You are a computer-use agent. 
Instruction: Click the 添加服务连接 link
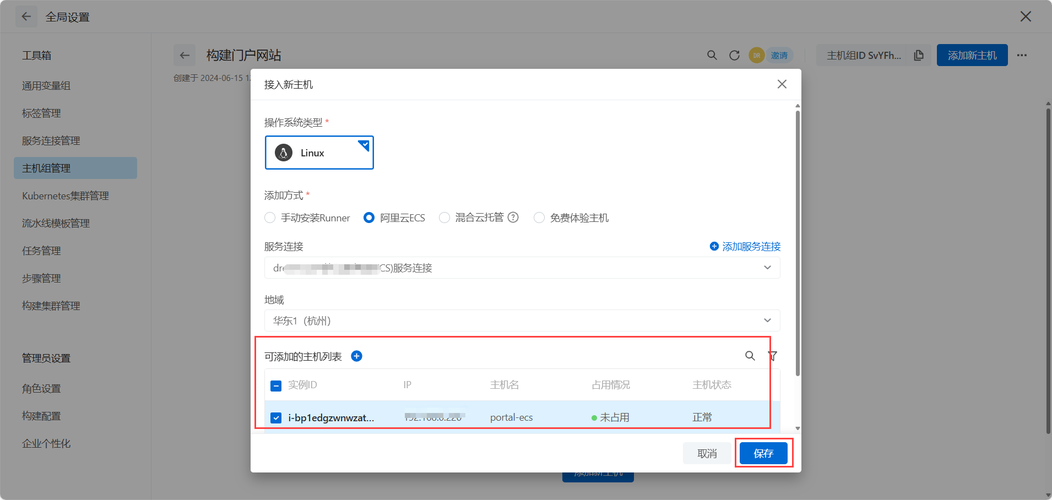tap(745, 246)
